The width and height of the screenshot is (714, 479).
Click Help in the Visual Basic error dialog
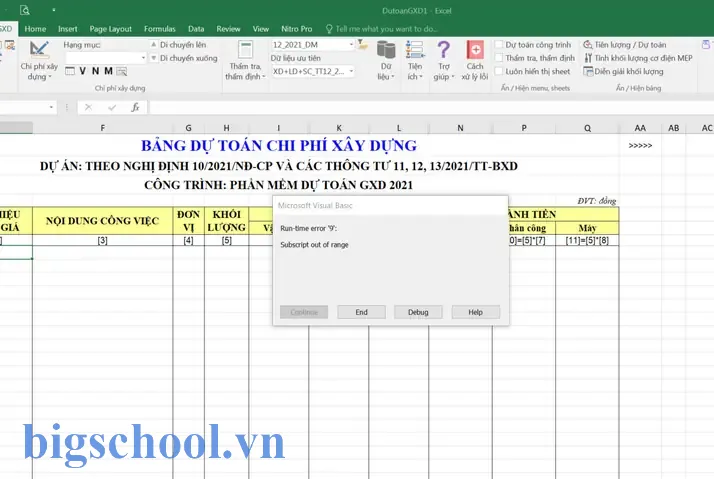pyautogui.click(x=475, y=312)
